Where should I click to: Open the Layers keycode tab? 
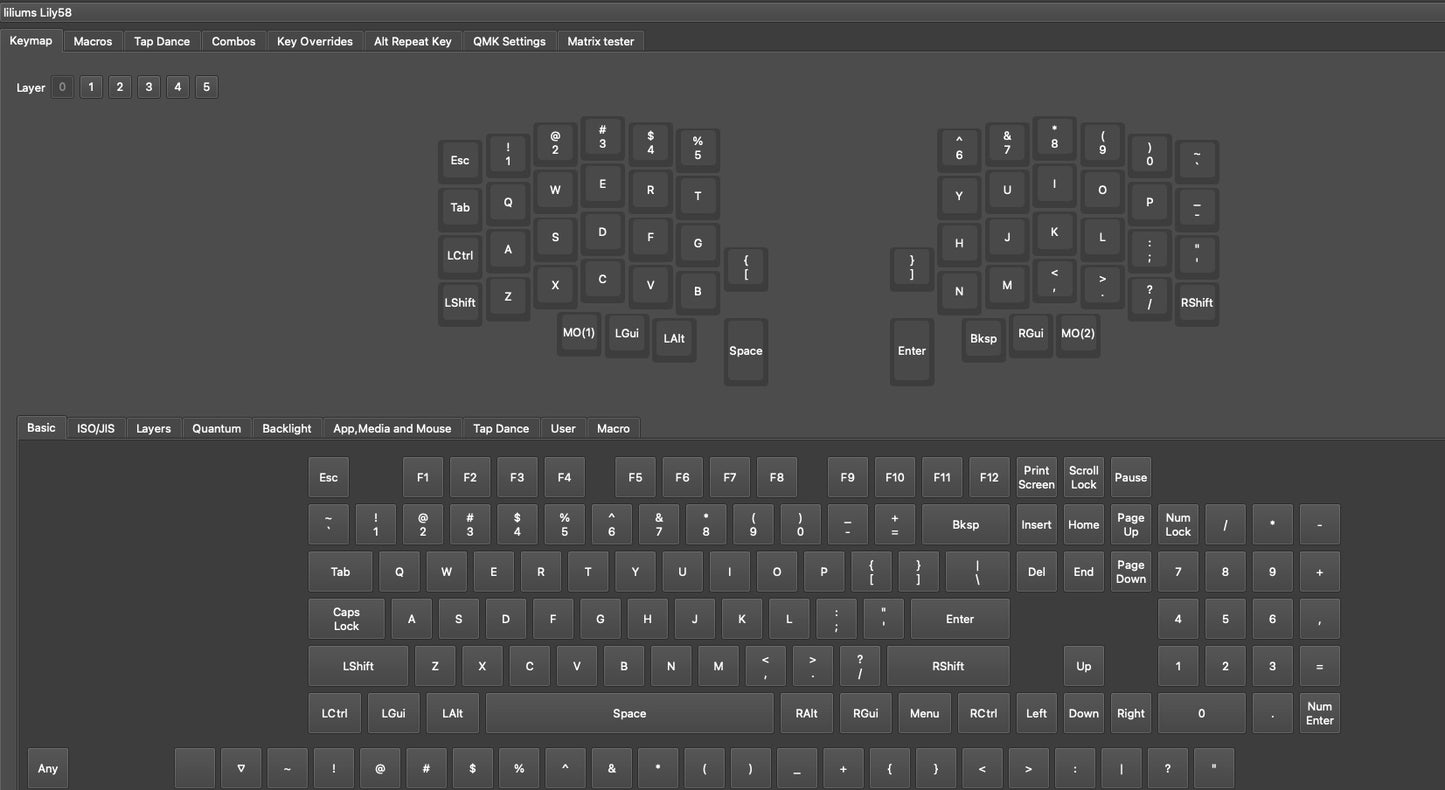(153, 428)
